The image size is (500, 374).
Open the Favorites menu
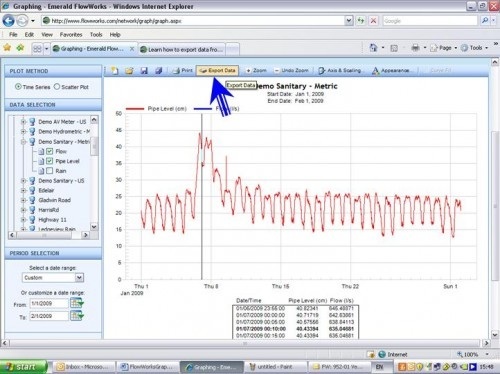71,34
